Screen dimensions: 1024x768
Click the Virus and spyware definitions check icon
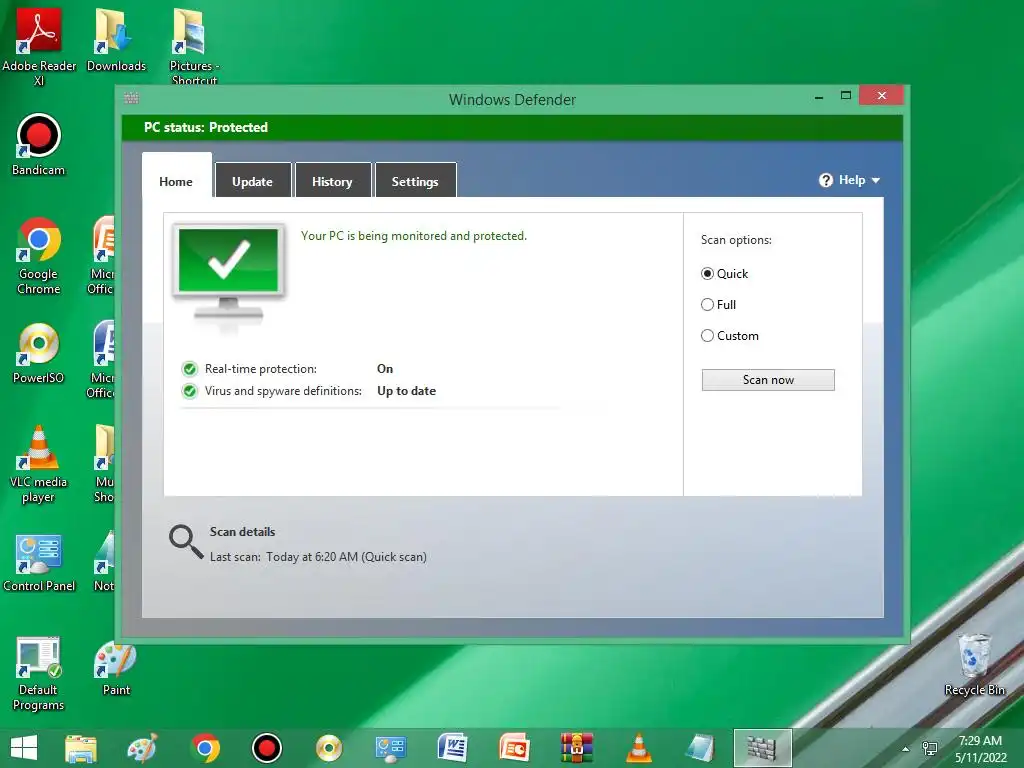(x=189, y=391)
